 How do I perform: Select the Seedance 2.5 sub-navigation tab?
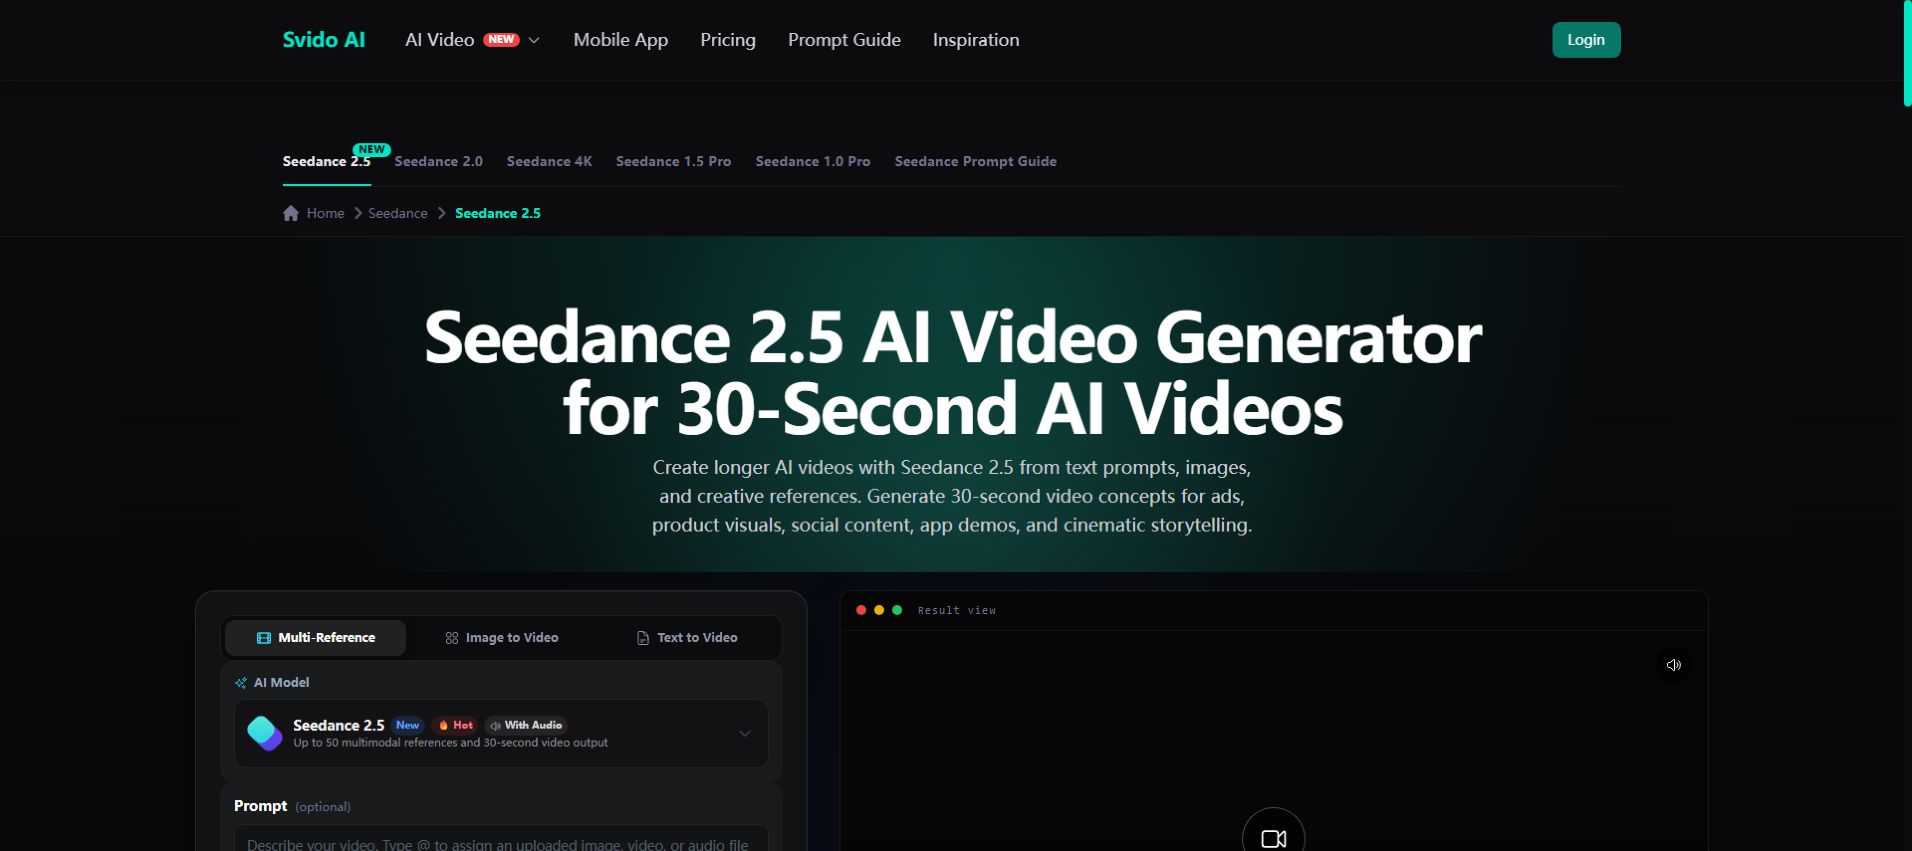tap(327, 161)
